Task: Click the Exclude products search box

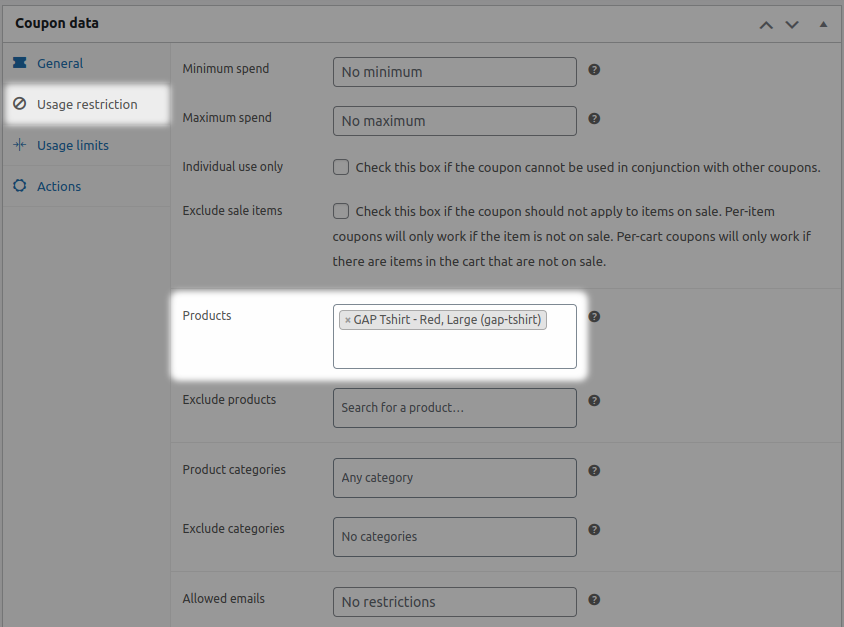Action: coord(454,407)
